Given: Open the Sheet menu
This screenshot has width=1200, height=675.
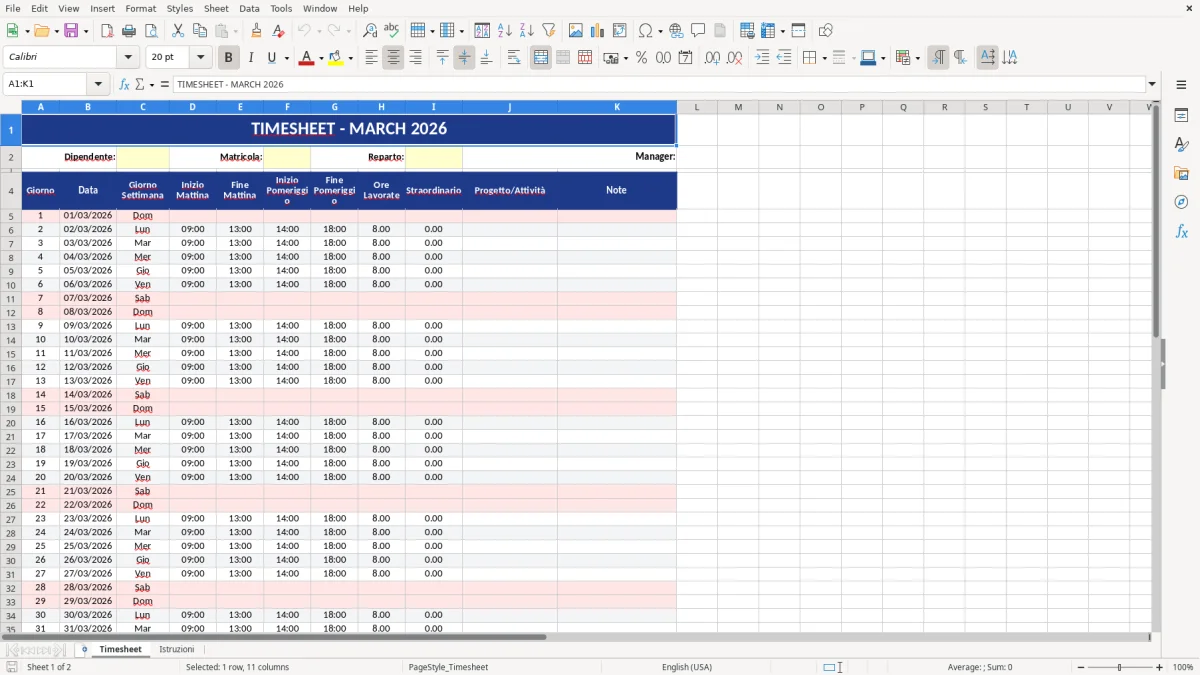Looking at the screenshot, I should [x=216, y=8].
